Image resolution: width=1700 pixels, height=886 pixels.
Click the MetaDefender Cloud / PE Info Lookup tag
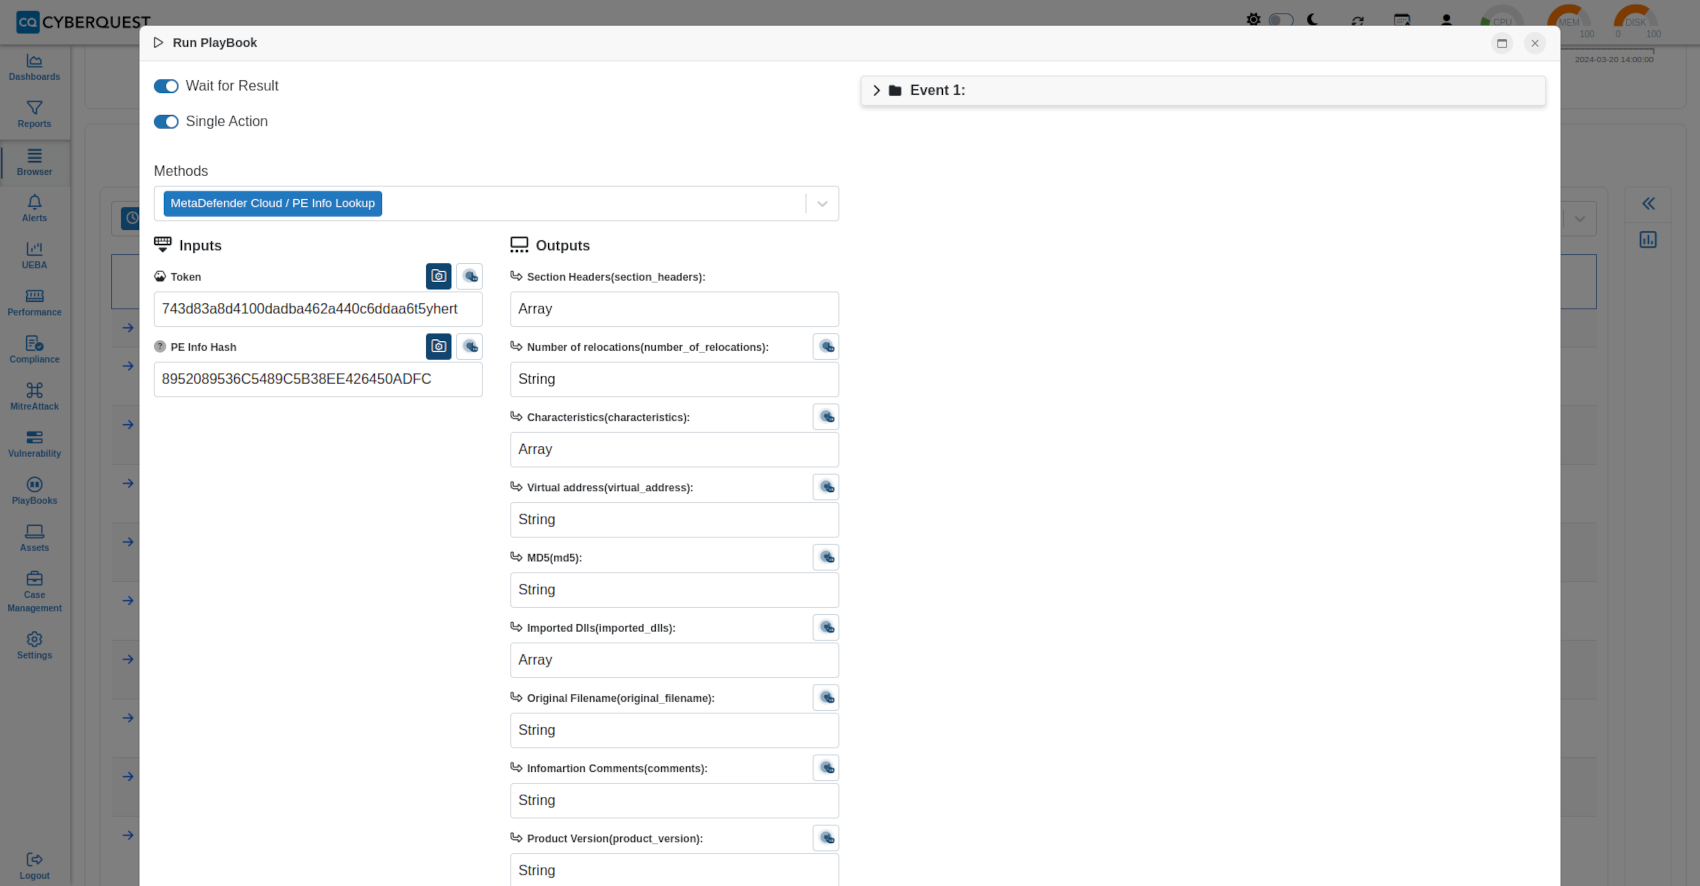[272, 204]
